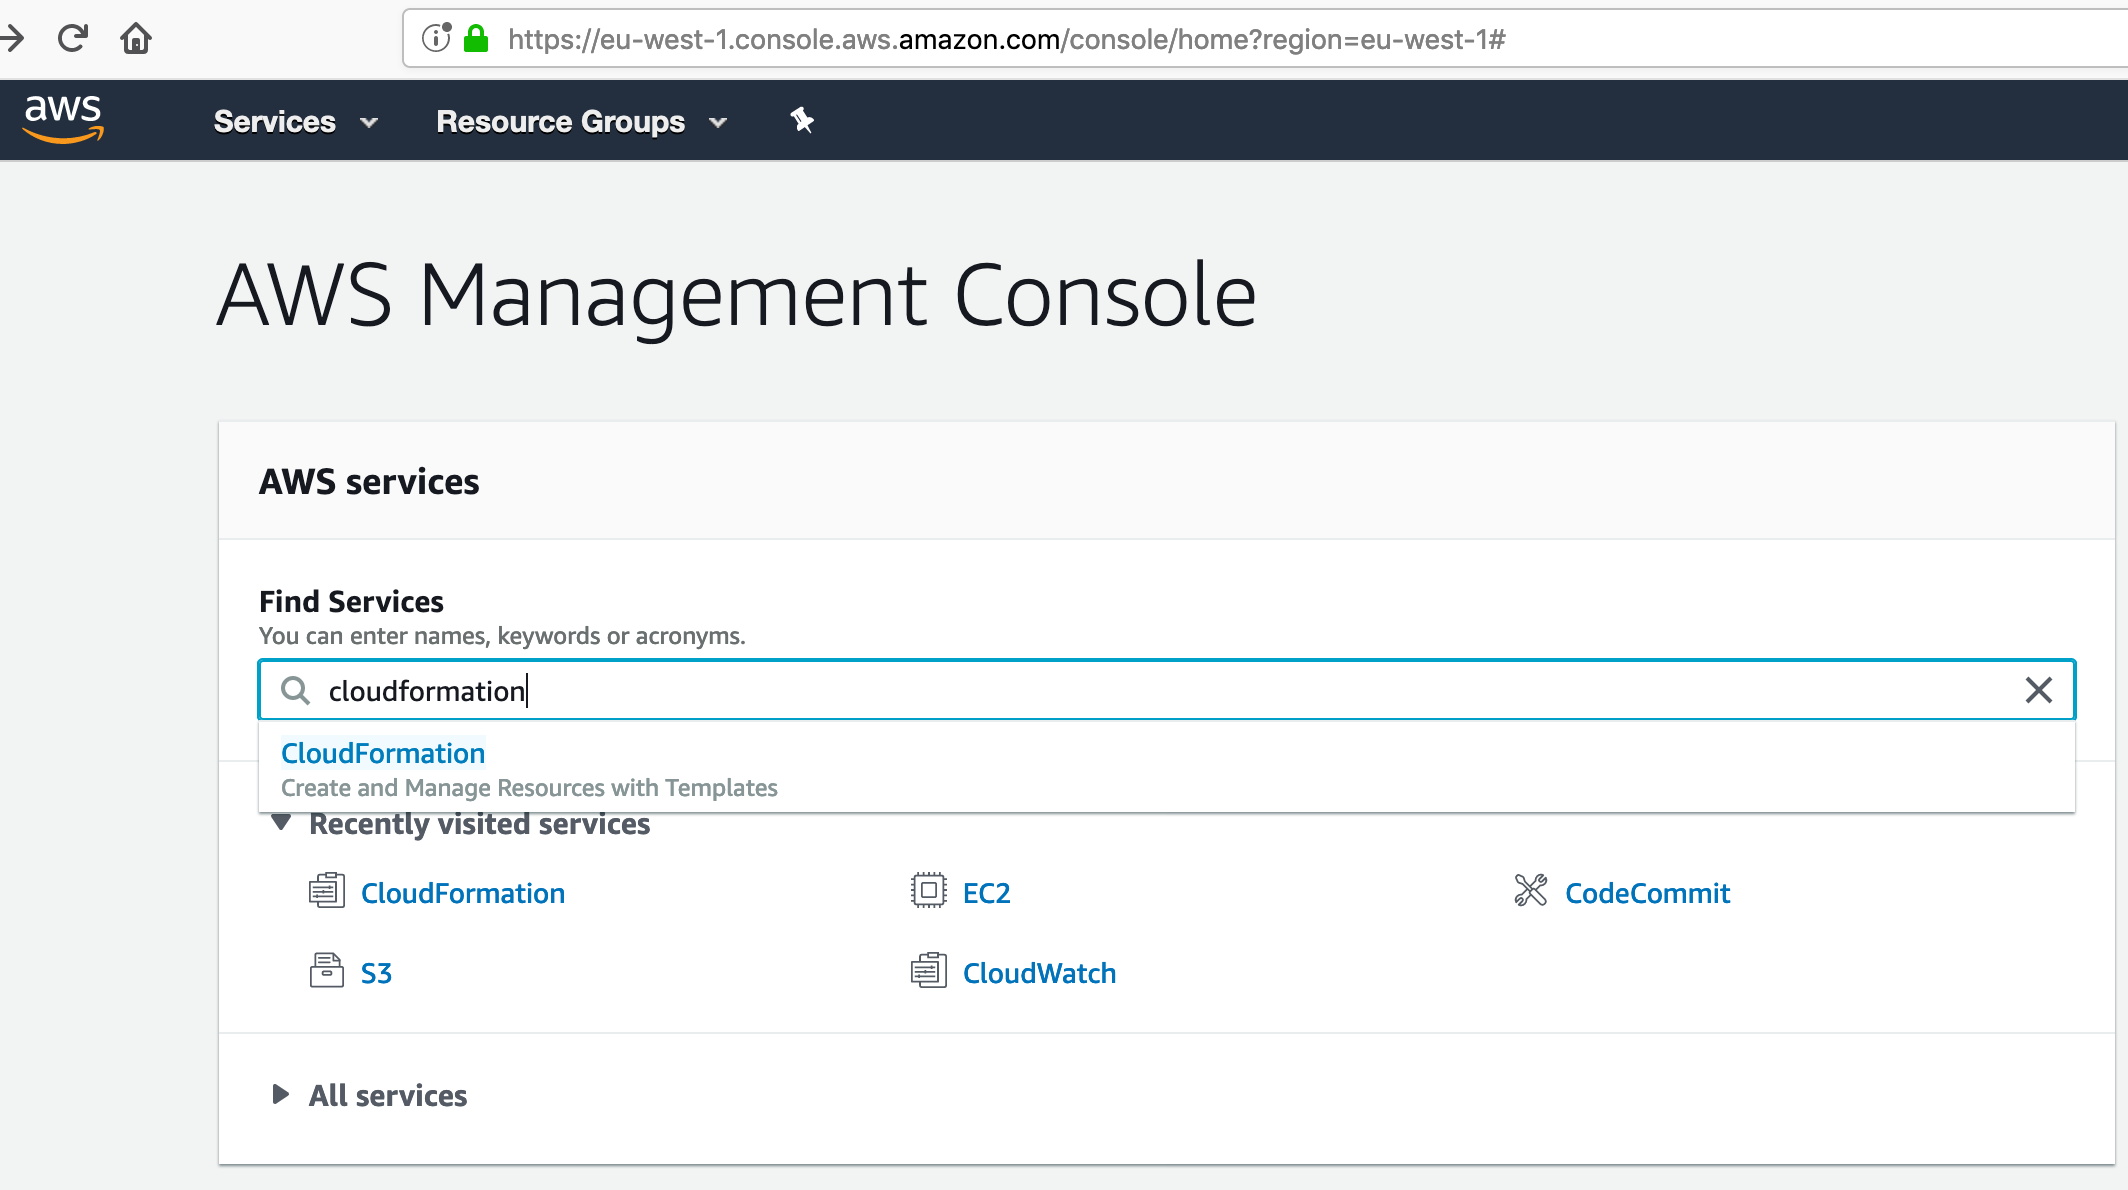This screenshot has height=1190, width=2128.
Task: Open S3 from recently visited services
Action: click(x=376, y=973)
